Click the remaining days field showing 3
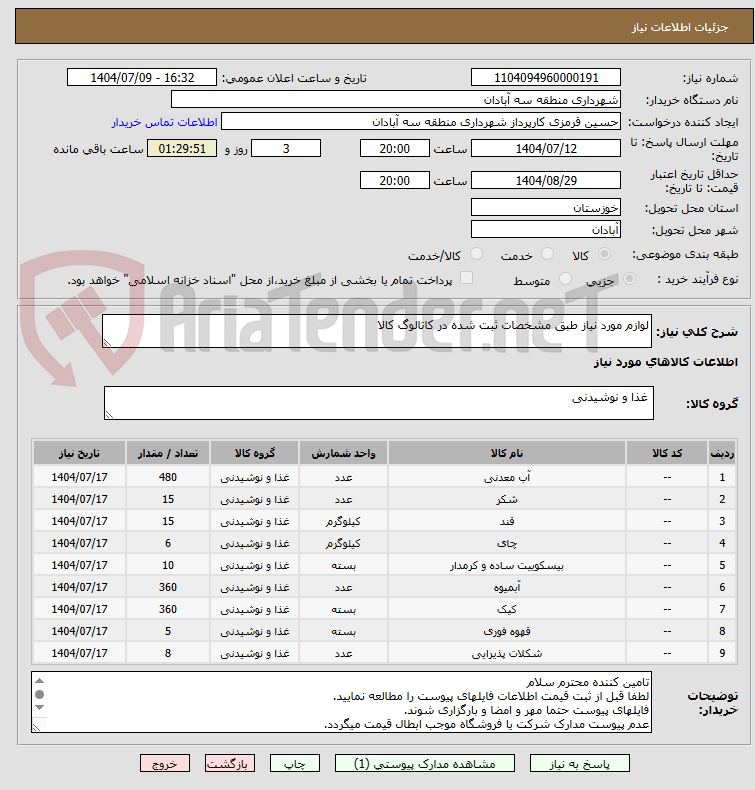 286,149
